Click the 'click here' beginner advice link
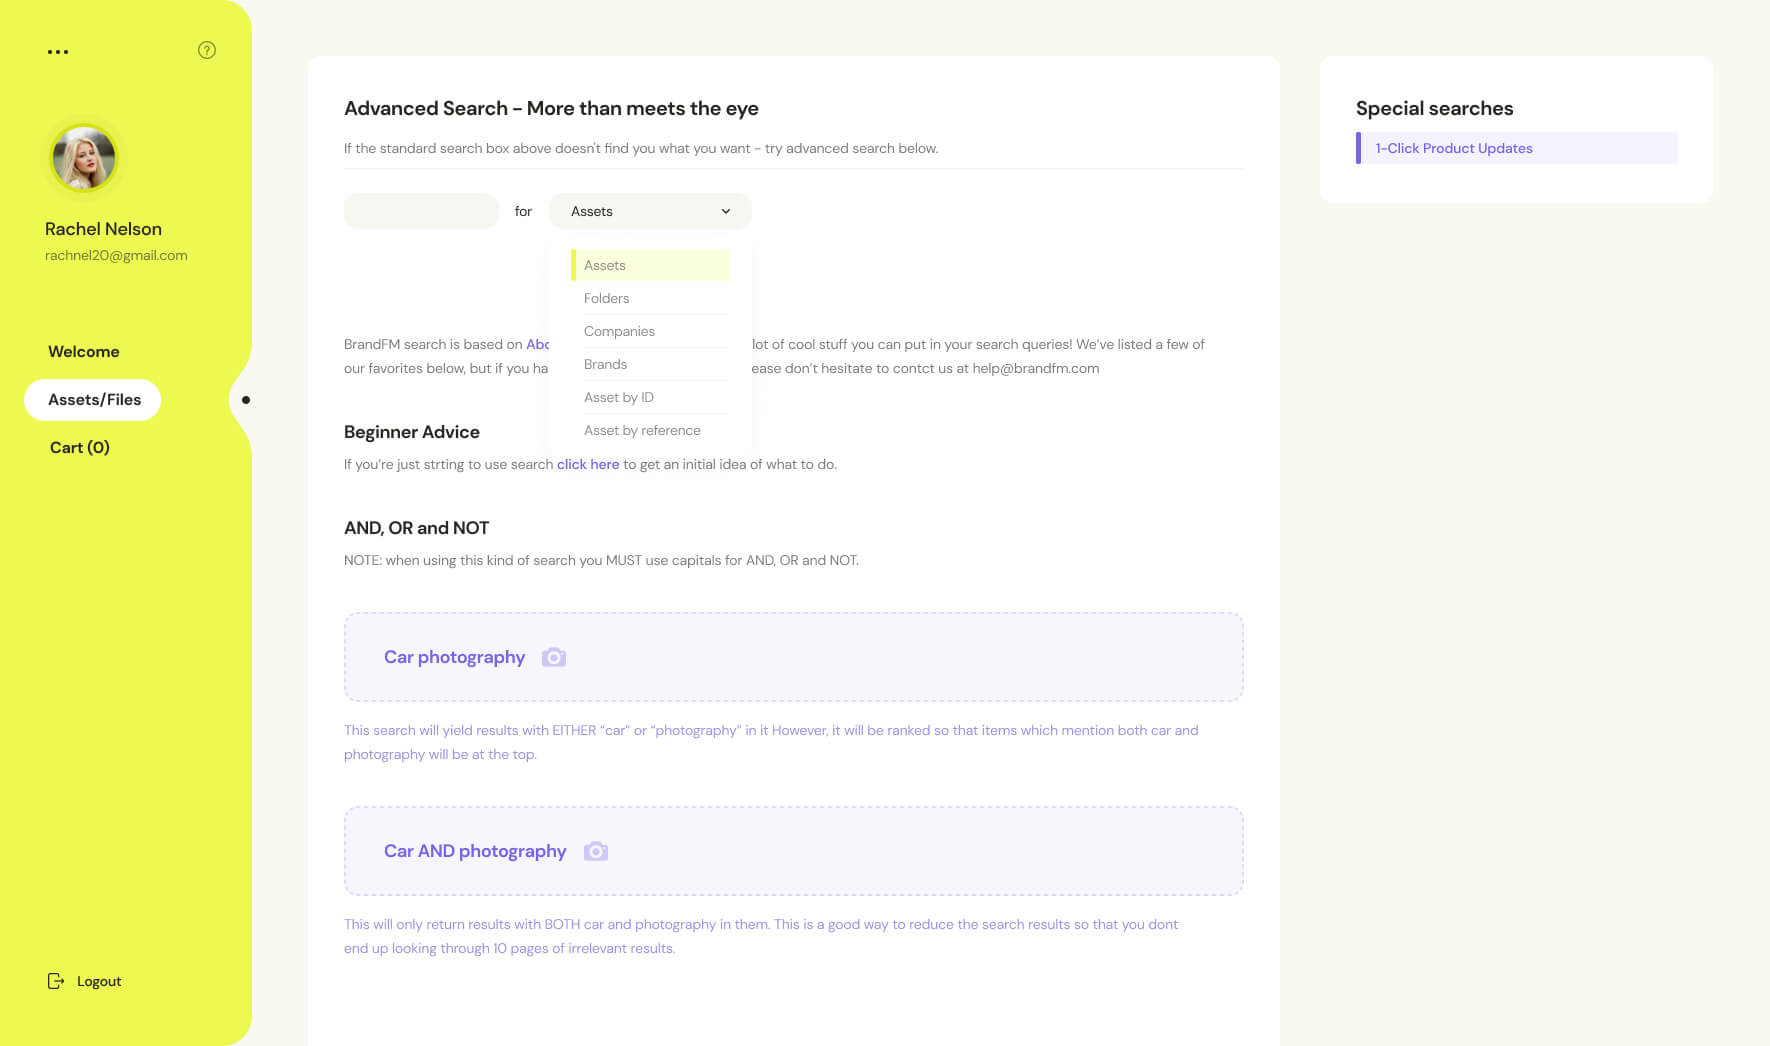Screen dimensions: 1770x1046 click(x=588, y=464)
